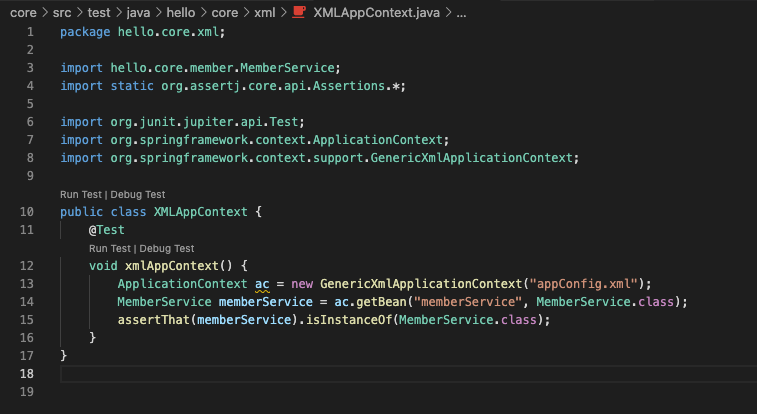Click 'package' keyword on line 1
Image resolution: width=757 pixels, height=414 pixels.
pos(85,32)
